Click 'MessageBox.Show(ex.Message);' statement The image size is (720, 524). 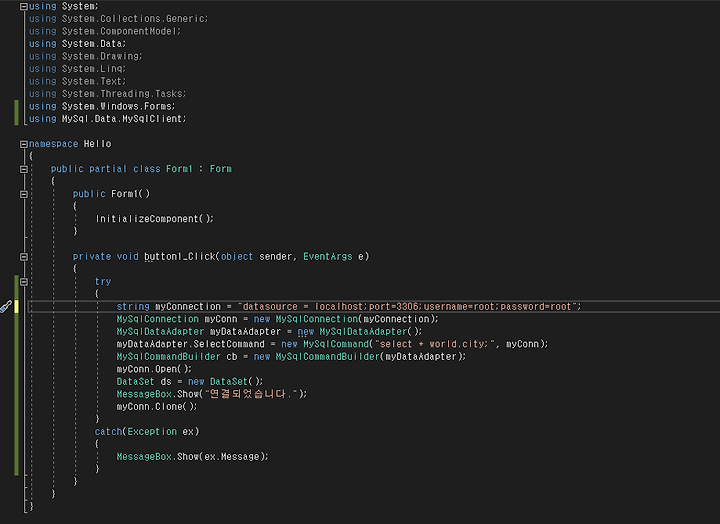coord(192,456)
